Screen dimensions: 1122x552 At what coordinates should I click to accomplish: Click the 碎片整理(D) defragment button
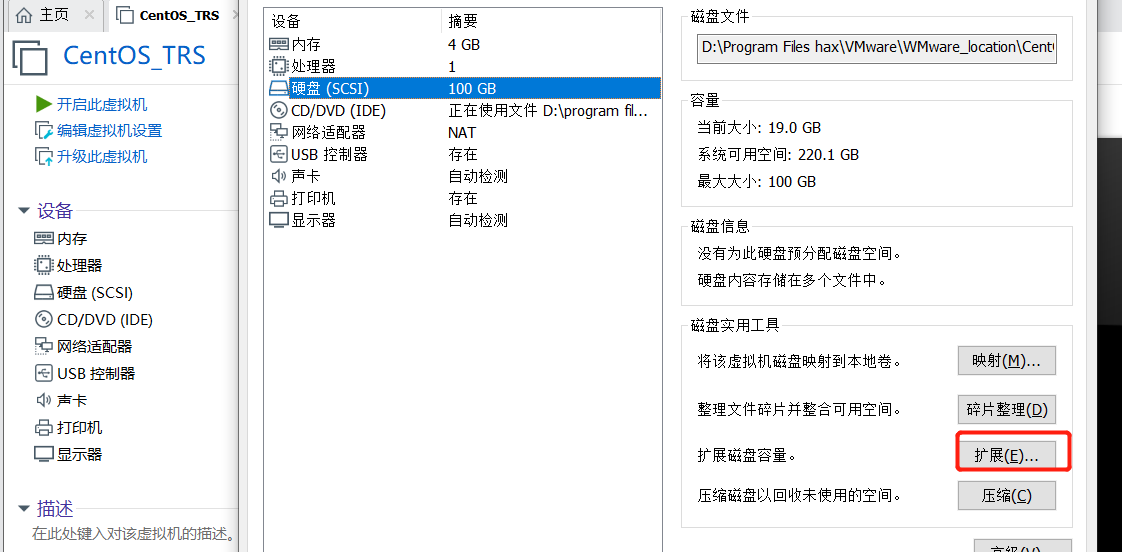1006,410
